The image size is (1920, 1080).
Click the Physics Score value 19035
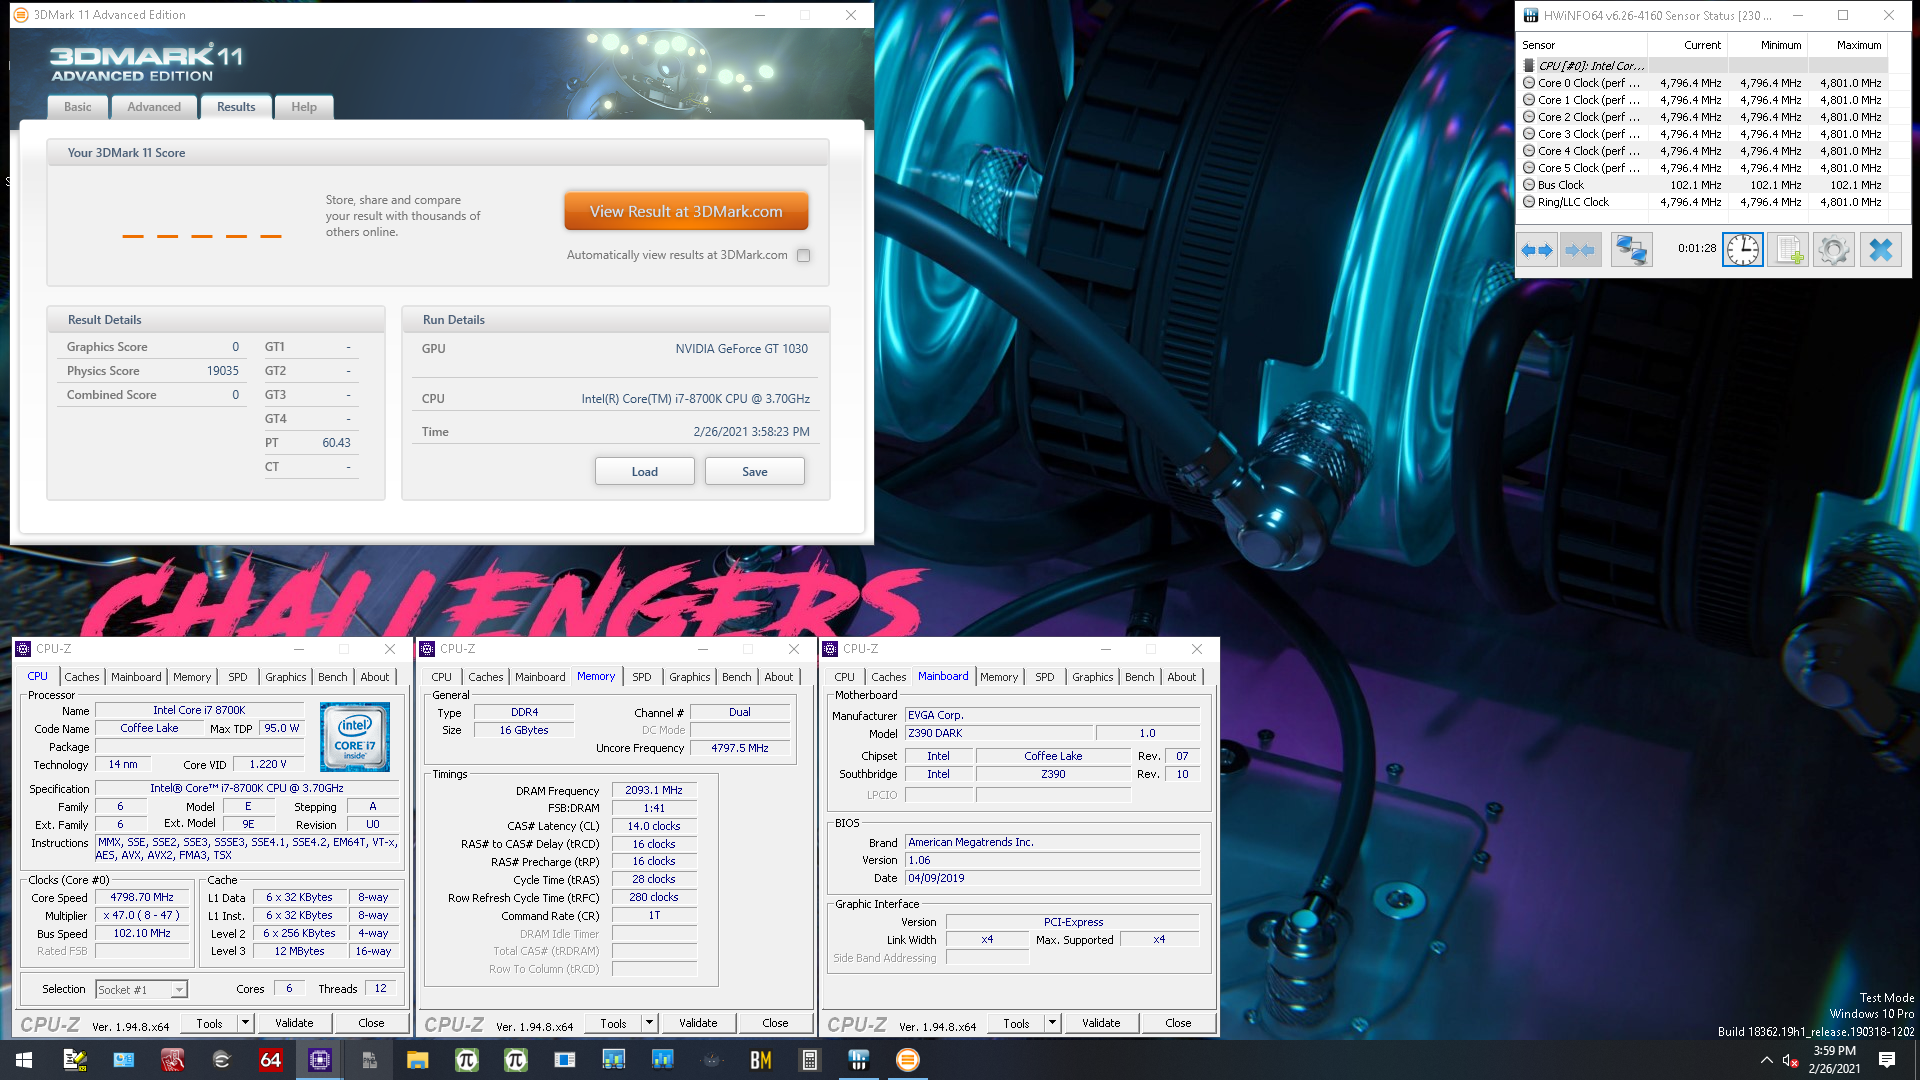tap(223, 371)
